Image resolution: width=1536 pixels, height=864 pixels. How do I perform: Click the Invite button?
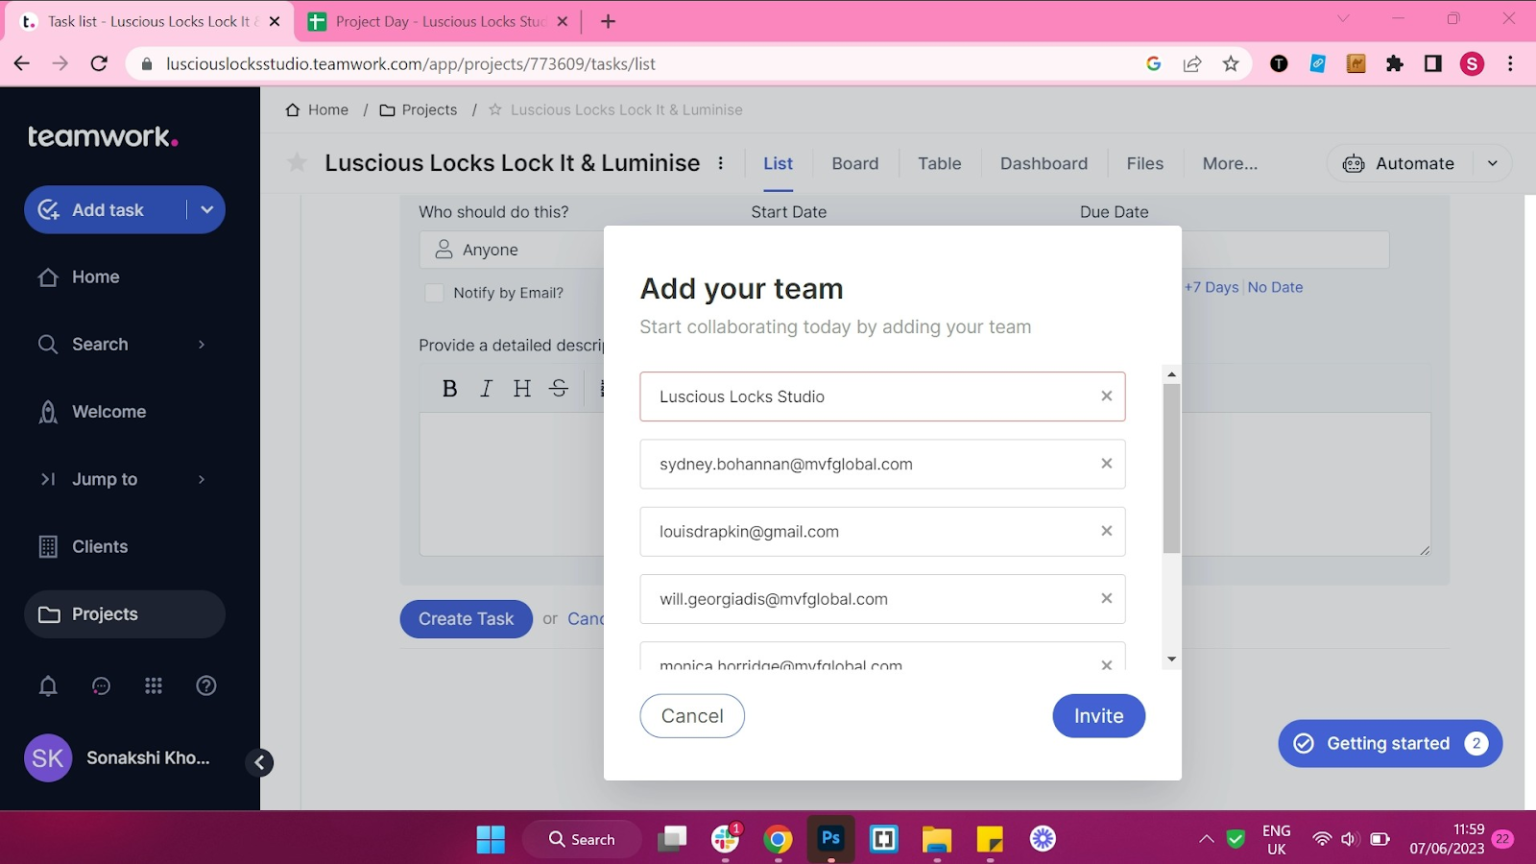point(1098,715)
